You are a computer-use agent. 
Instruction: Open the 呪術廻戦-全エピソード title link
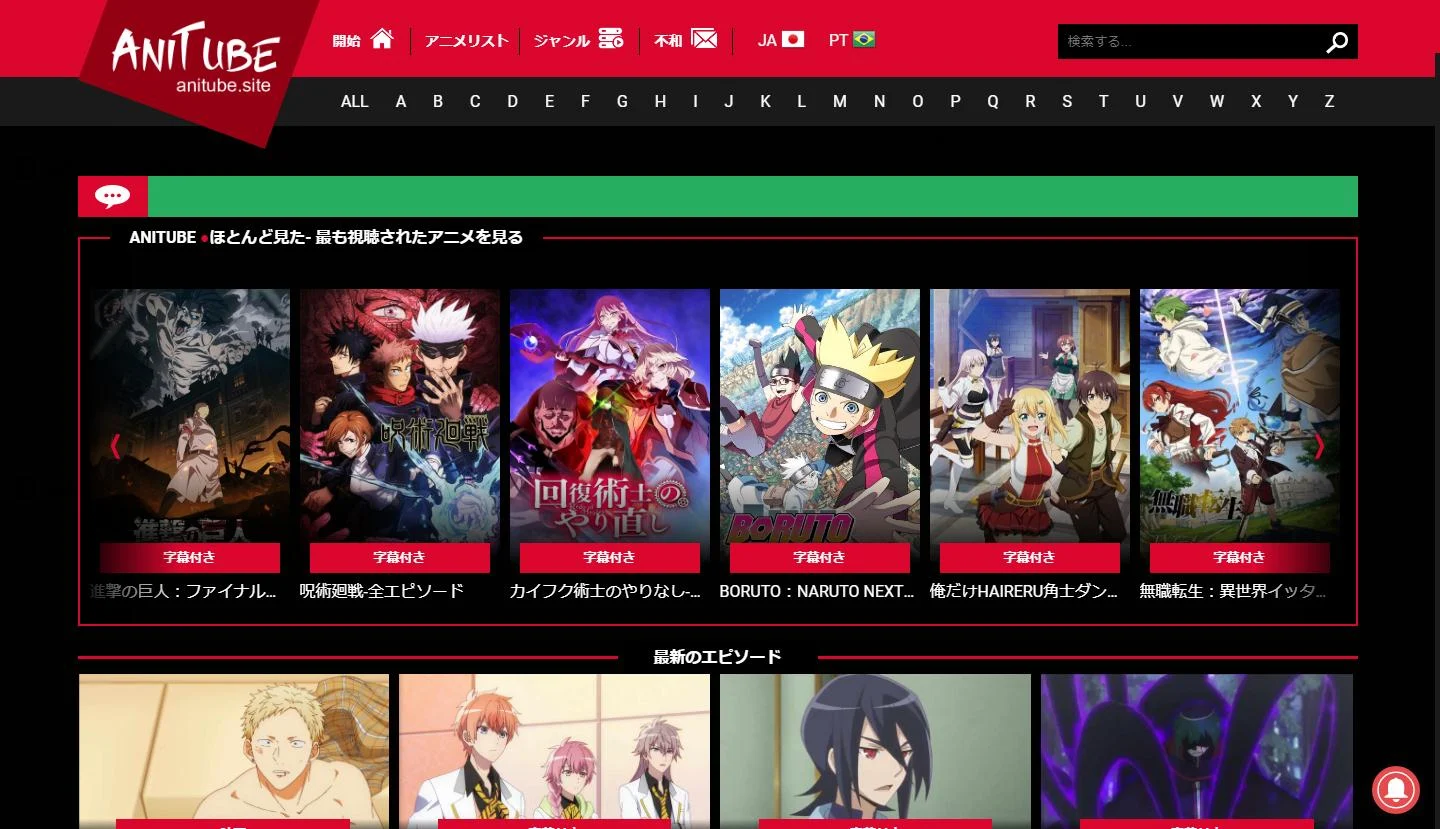point(382,591)
